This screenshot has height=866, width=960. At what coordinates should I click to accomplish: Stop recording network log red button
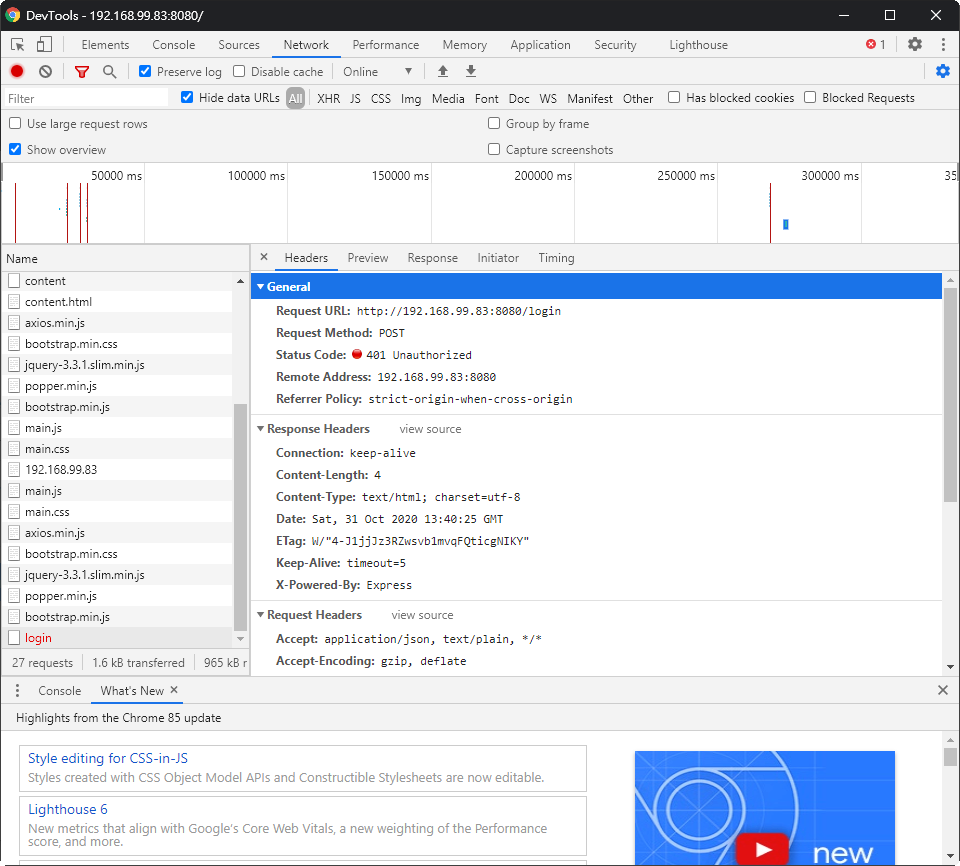pyautogui.click(x=17, y=72)
